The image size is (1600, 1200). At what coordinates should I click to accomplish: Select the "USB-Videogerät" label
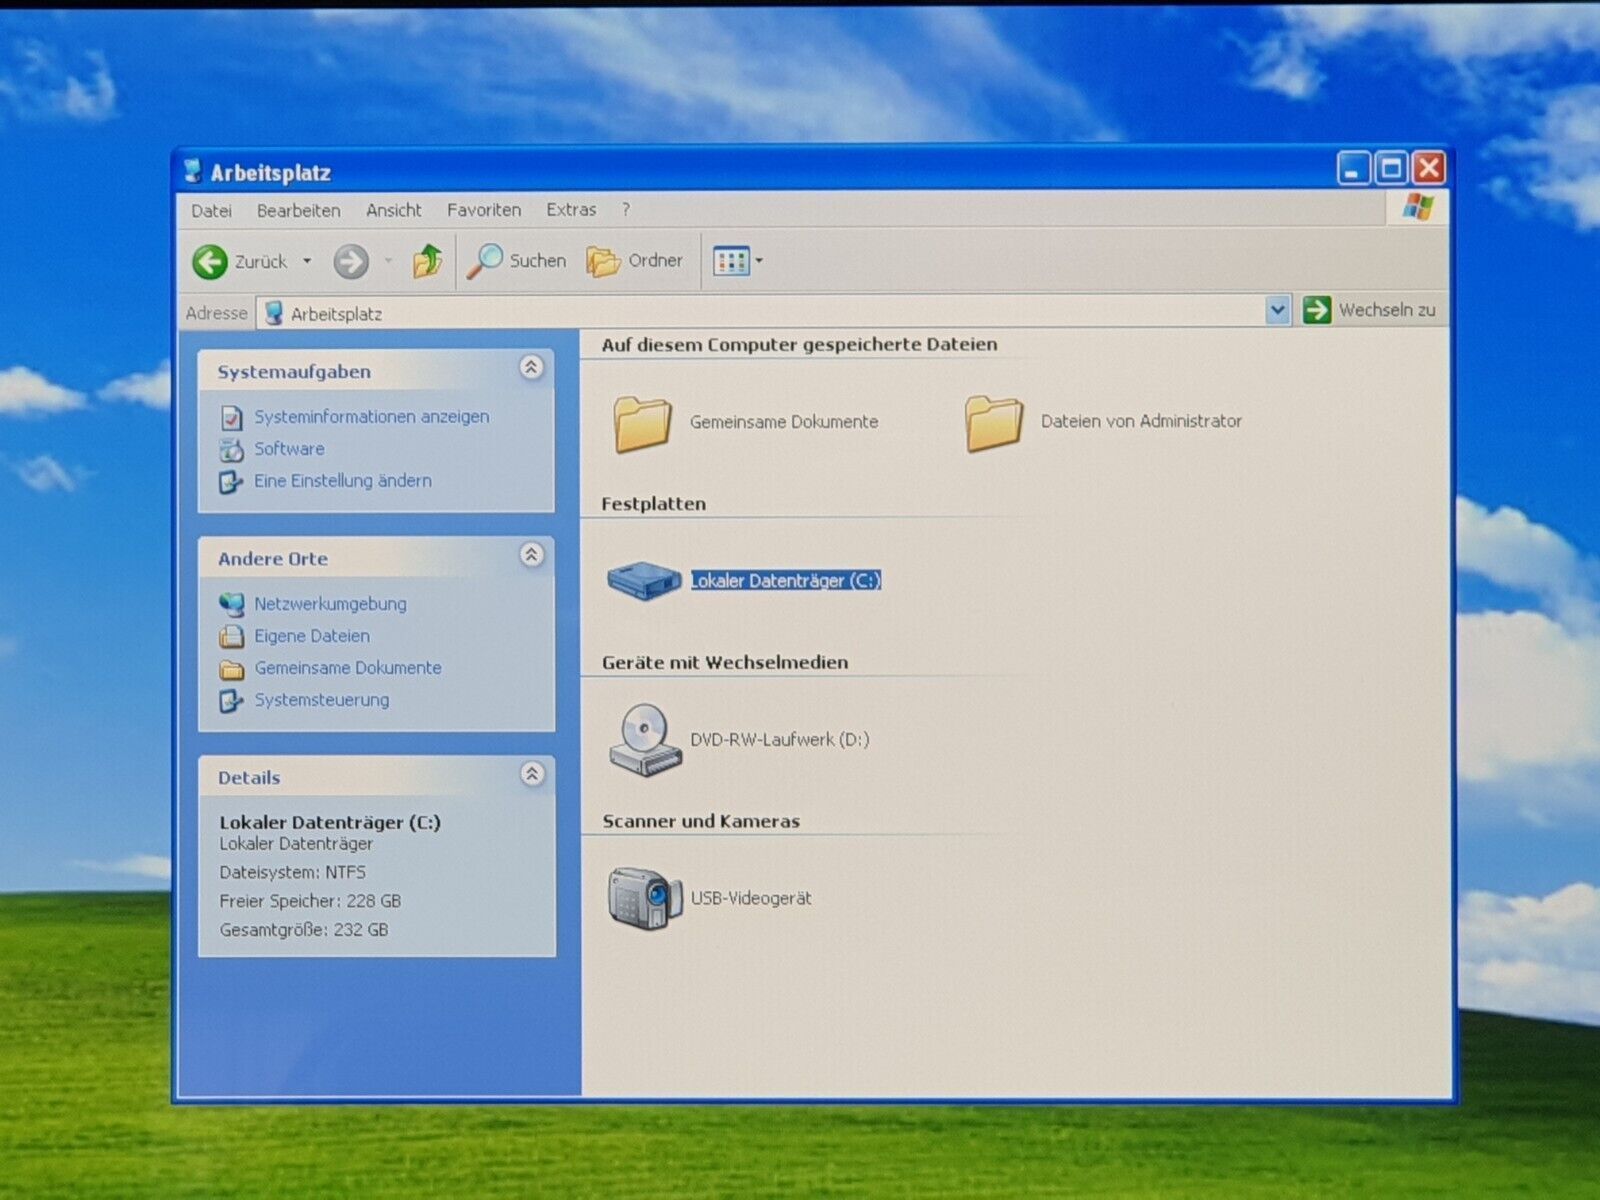pos(751,898)
